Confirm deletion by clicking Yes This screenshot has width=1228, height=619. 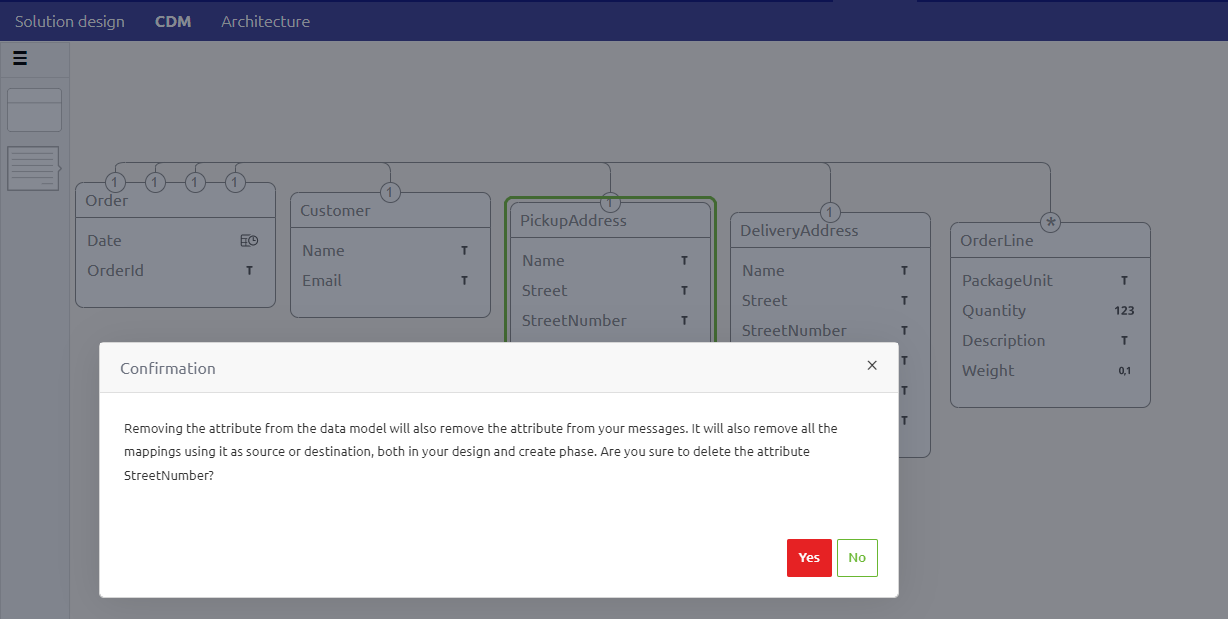pos(809,558)
